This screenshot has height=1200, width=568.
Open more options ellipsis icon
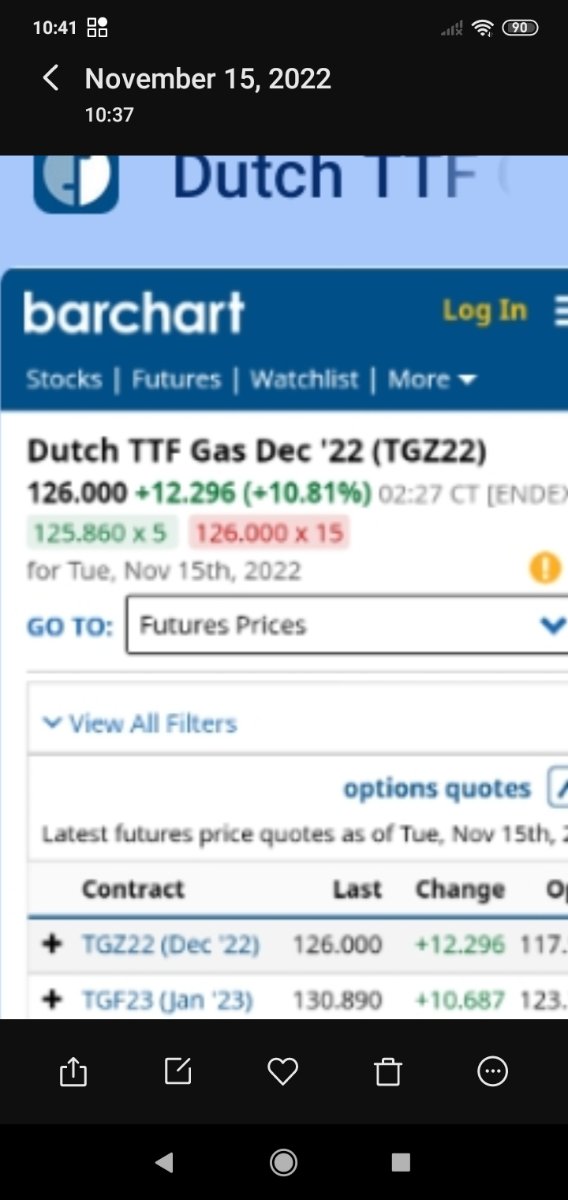493,1072
